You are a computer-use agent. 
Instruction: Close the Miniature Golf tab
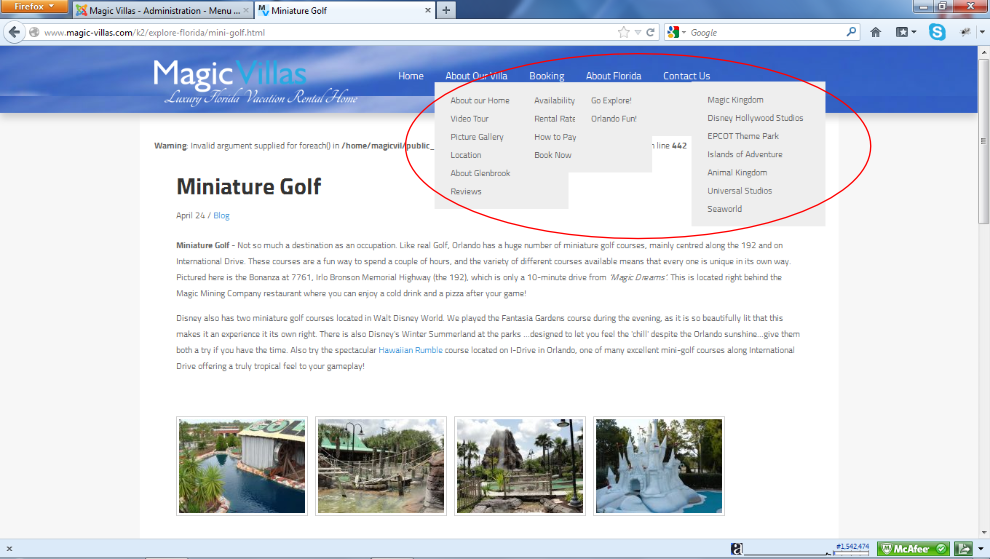pyautogui.click(x=427, y=10)
